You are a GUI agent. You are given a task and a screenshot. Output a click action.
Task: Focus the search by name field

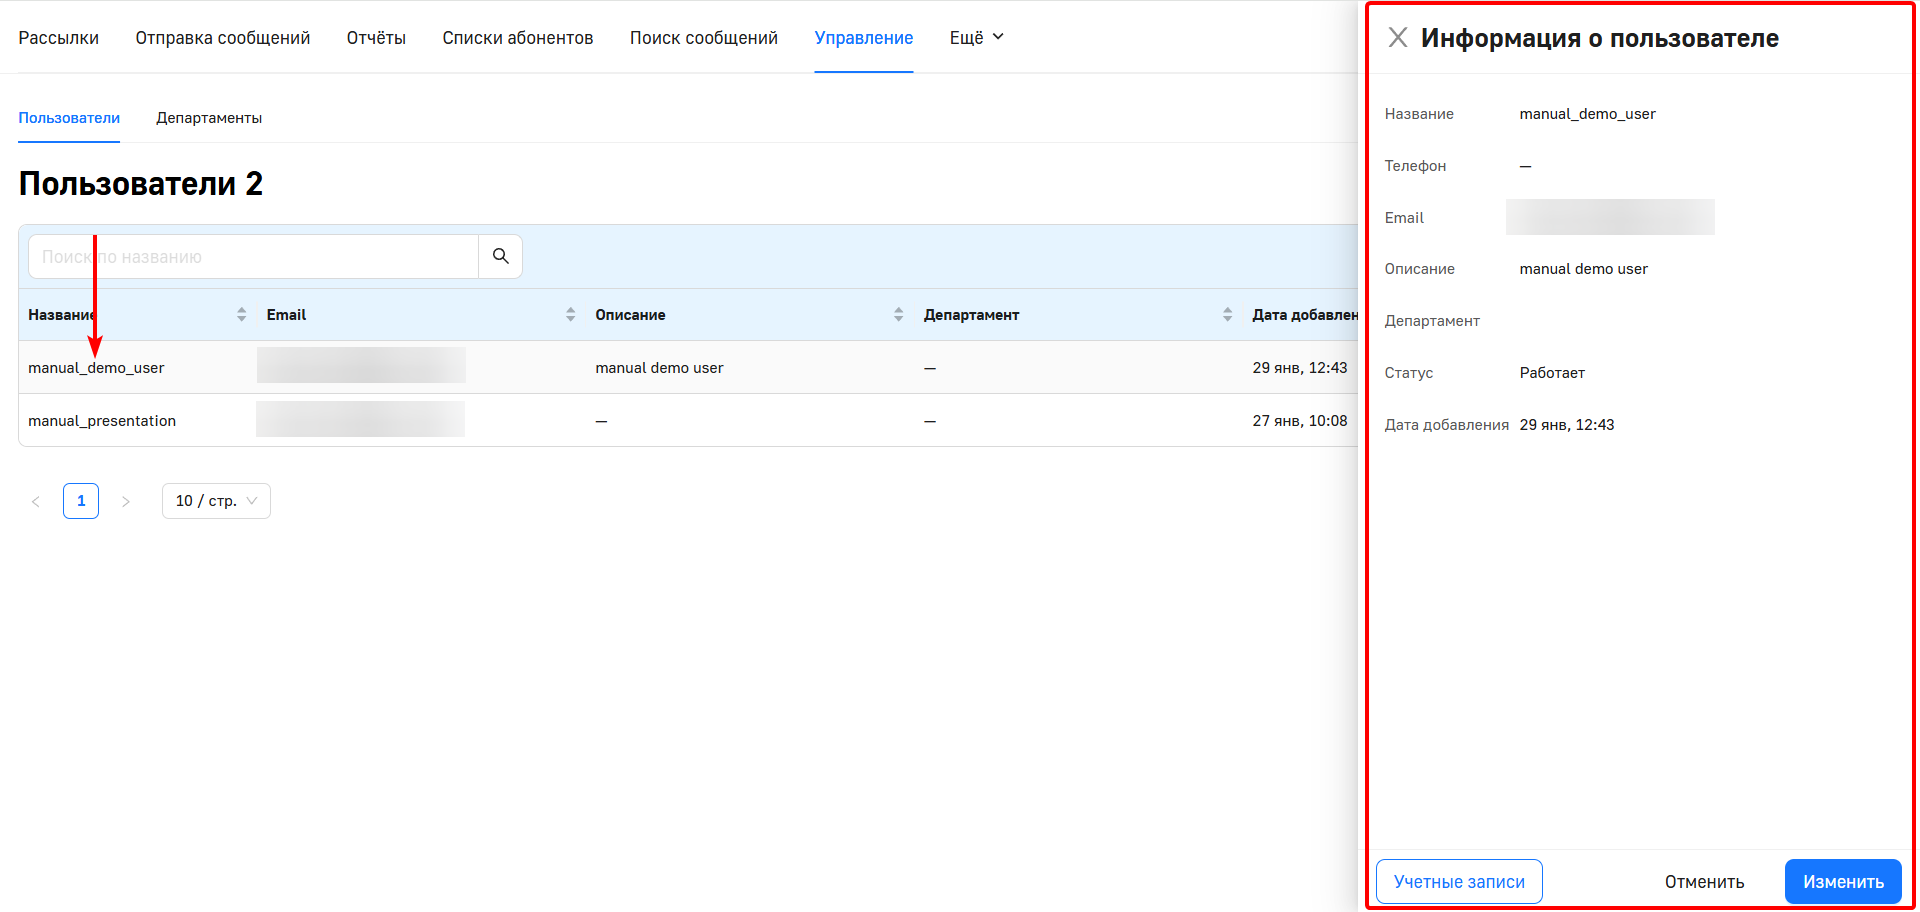[254, 257]
